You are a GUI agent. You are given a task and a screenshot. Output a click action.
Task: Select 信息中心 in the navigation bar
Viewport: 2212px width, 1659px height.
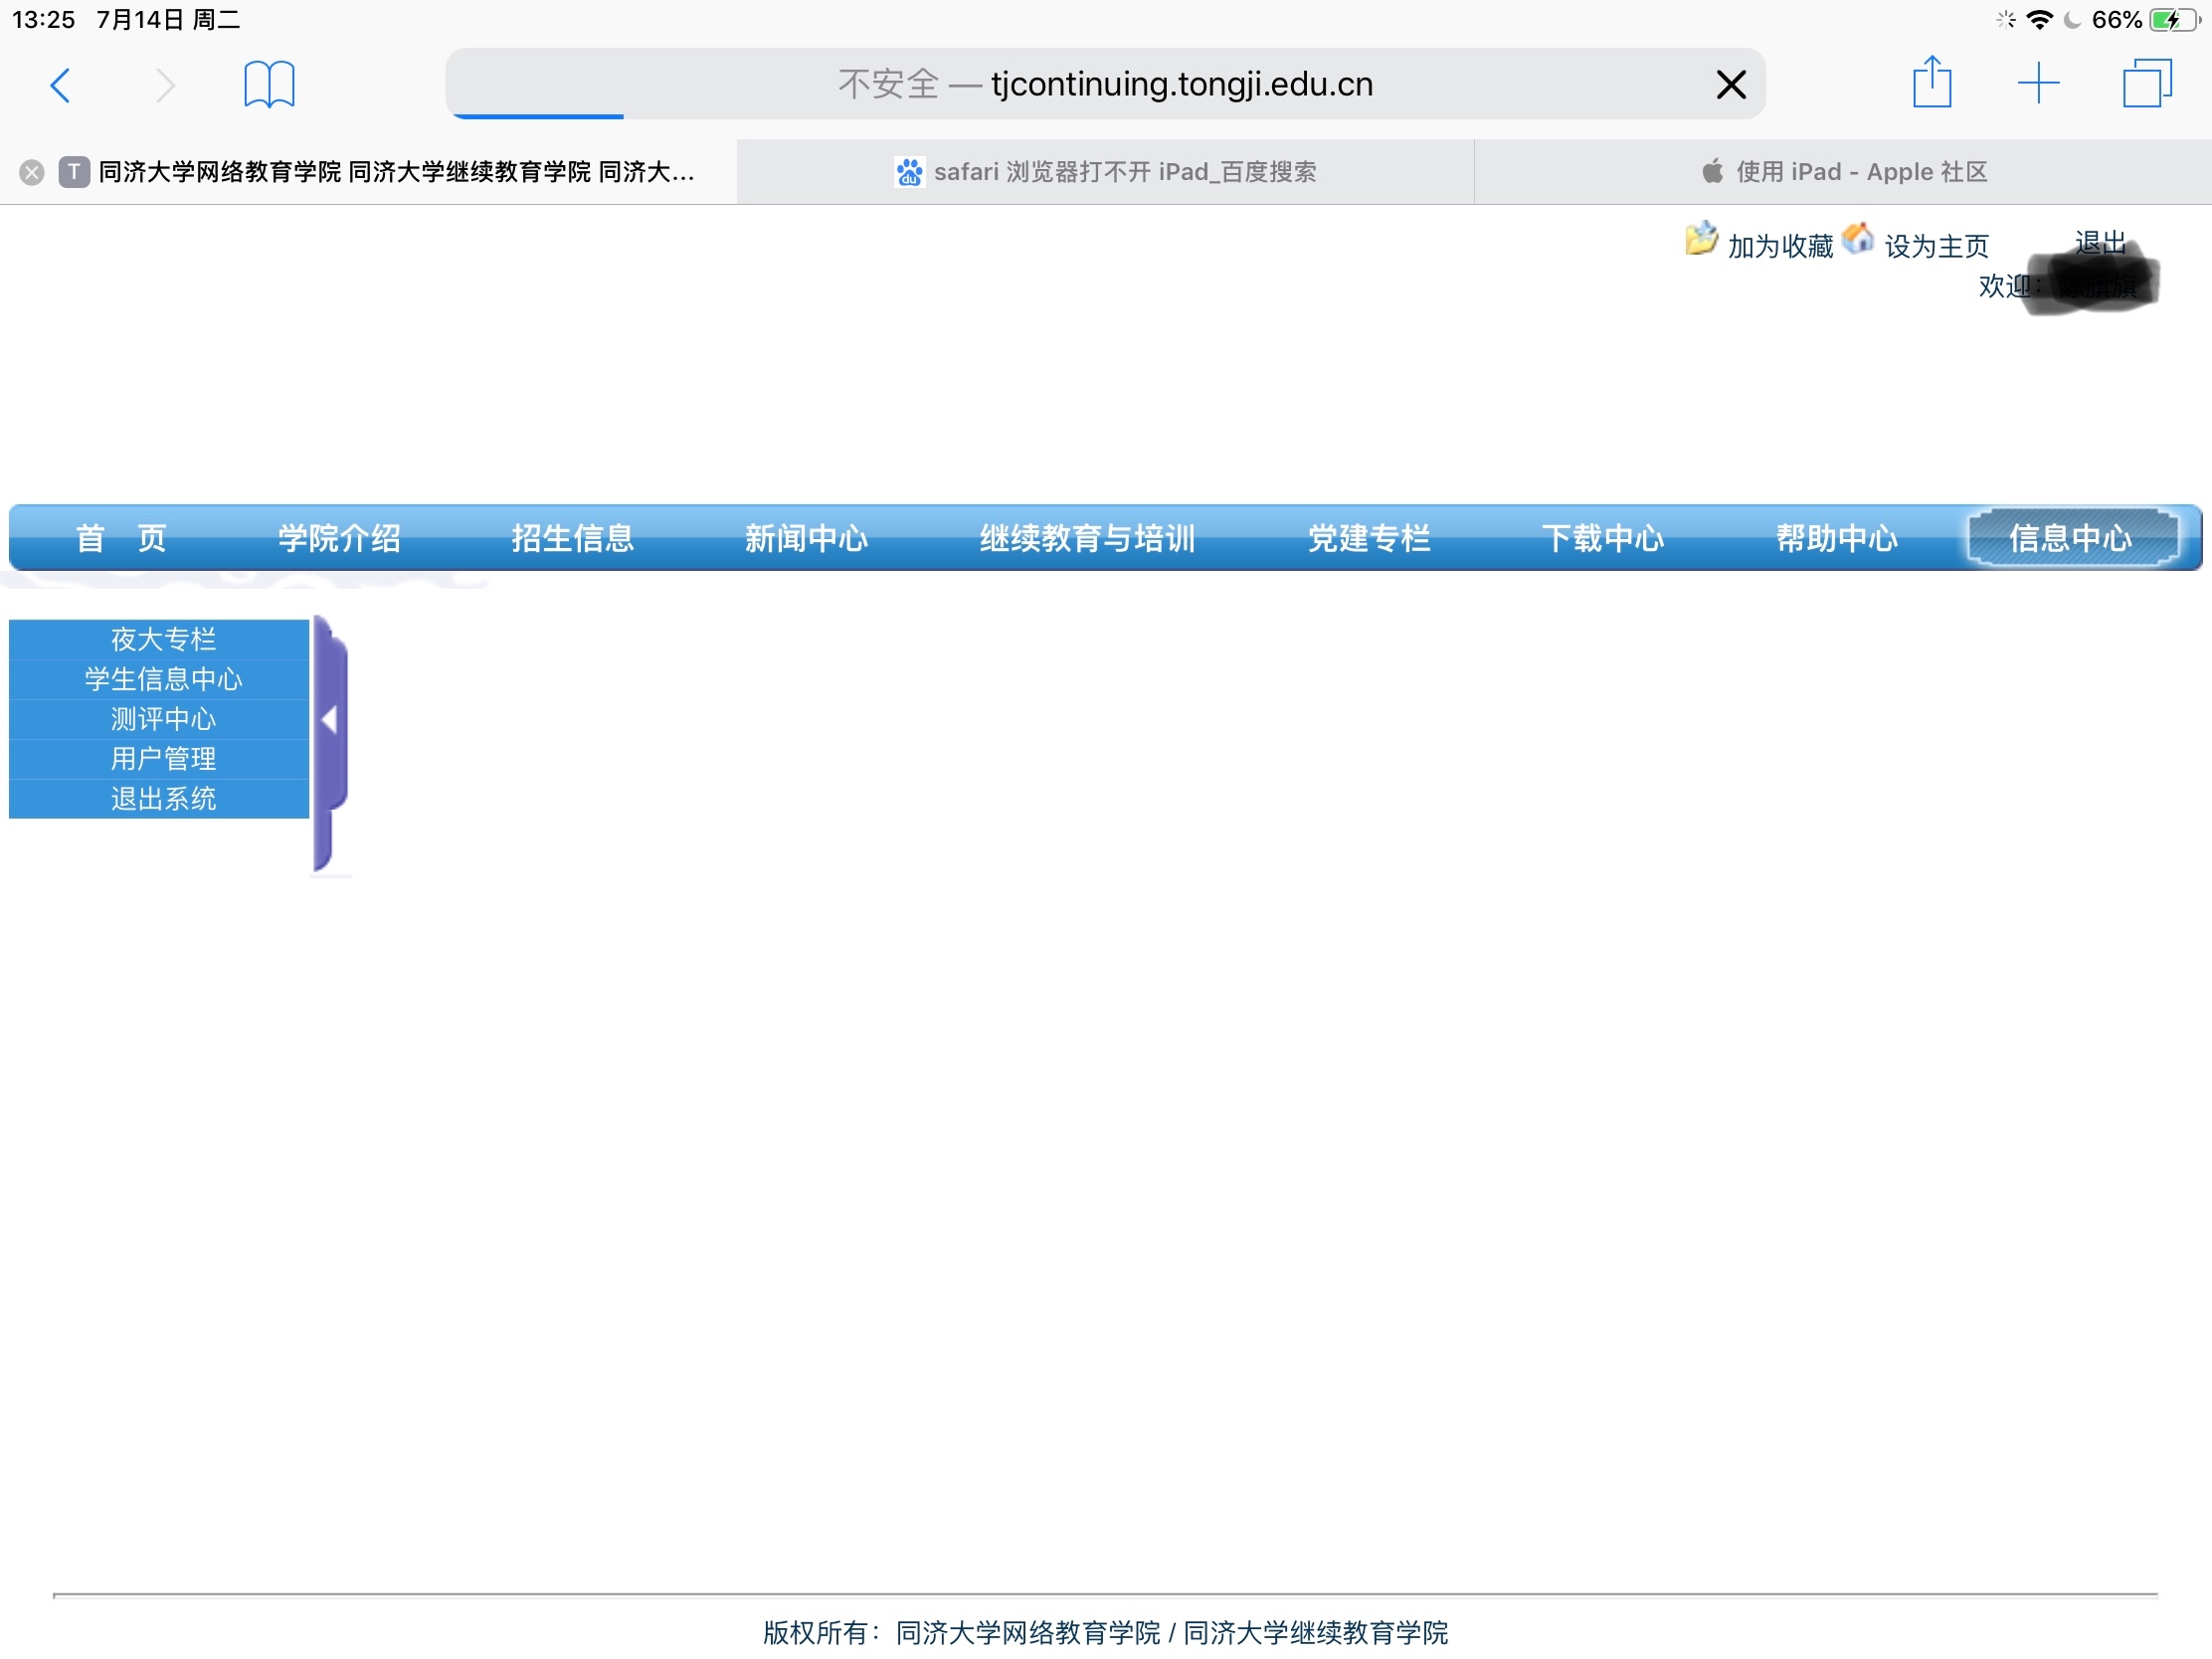[x=2070, y=538]
